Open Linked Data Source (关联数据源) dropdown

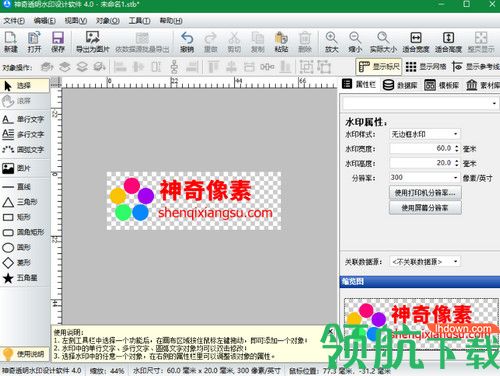pyautogui.click(x=425, y=262)
